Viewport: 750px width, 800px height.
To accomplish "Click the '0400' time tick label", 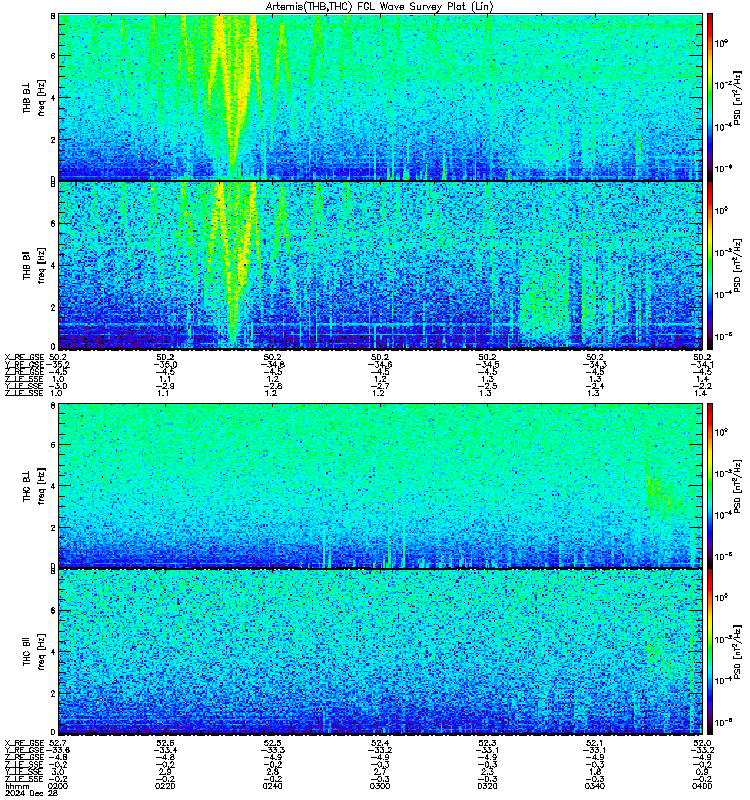I will tap(702, 786).
